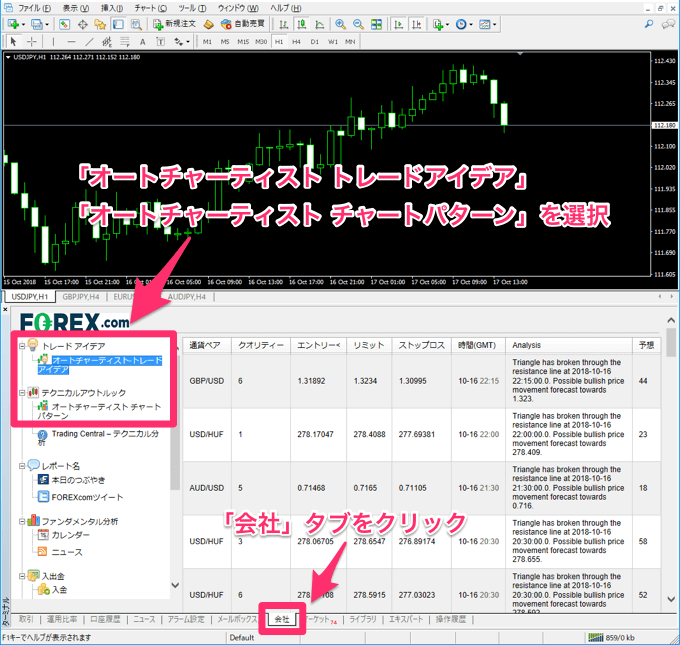Click the New Chart toolbar icon
The width and height of the screenshot is (680, 645).
(x=13, y=24)
